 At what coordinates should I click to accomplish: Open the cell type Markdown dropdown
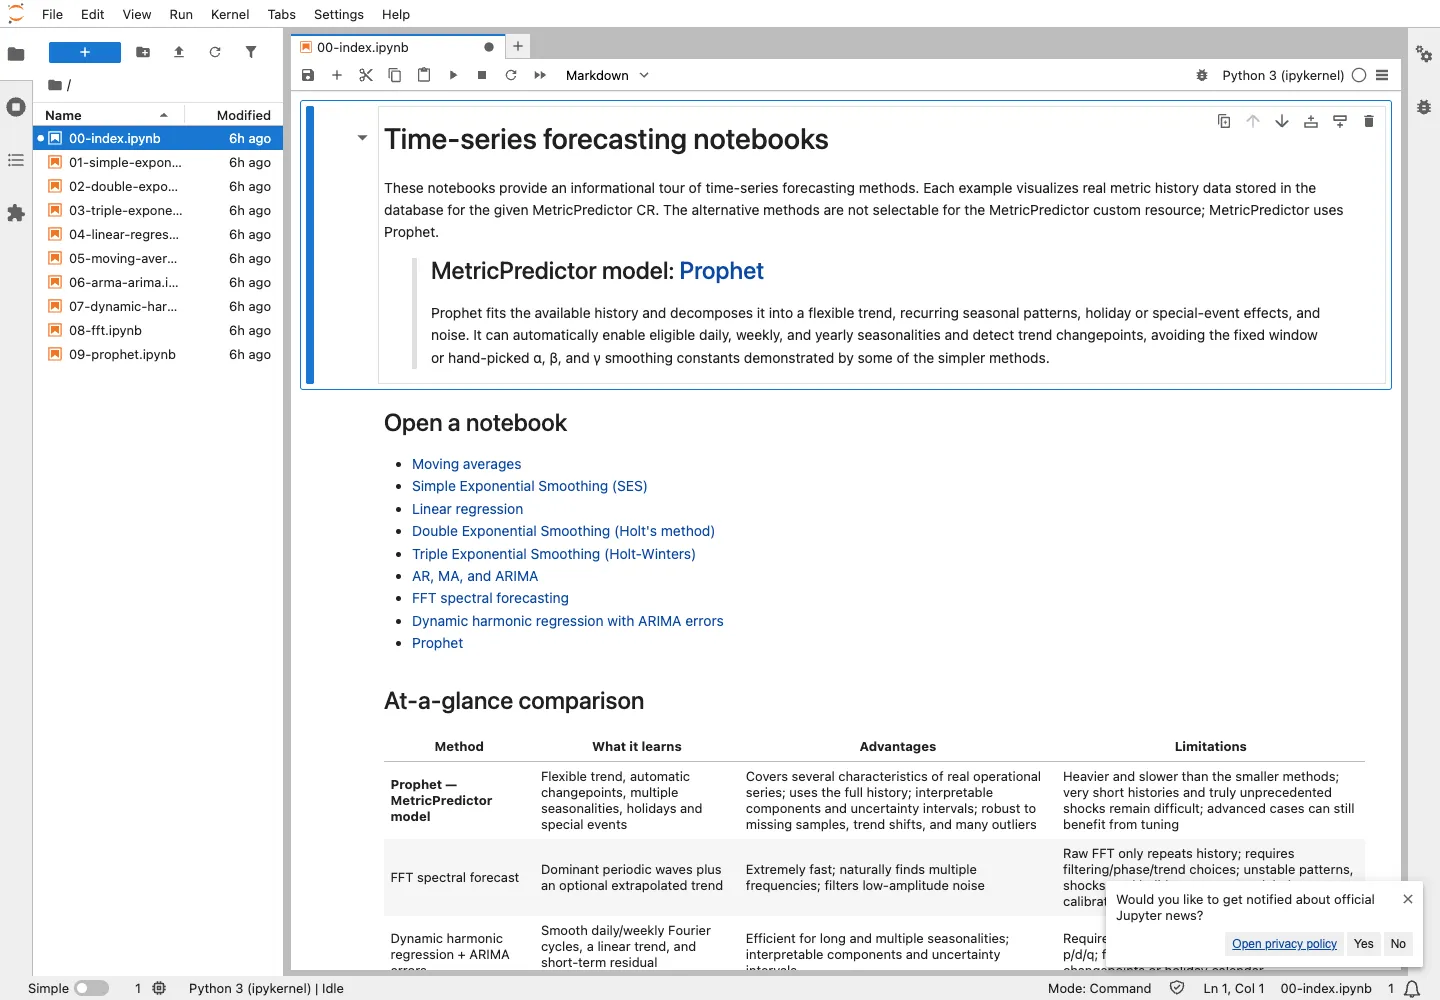607,75
